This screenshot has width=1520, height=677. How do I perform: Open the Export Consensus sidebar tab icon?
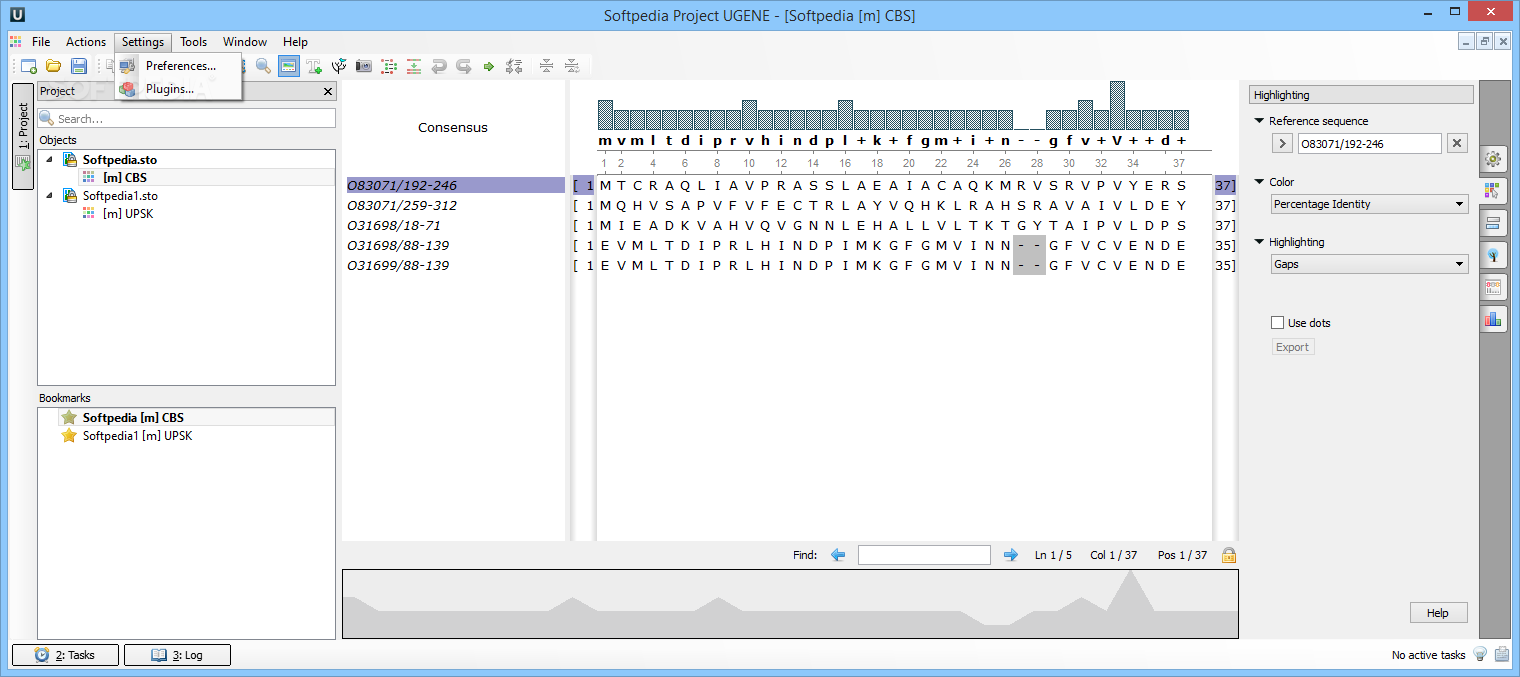tap(1494, 286)
